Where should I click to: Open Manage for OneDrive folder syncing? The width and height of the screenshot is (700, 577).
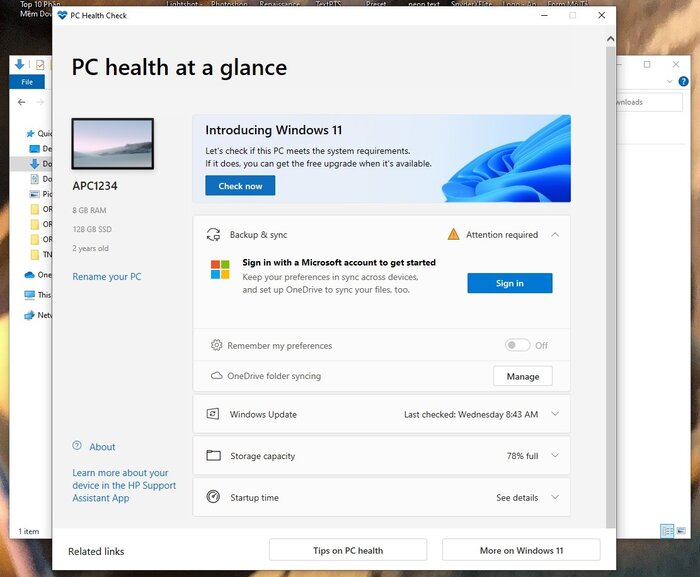point(523,376)
